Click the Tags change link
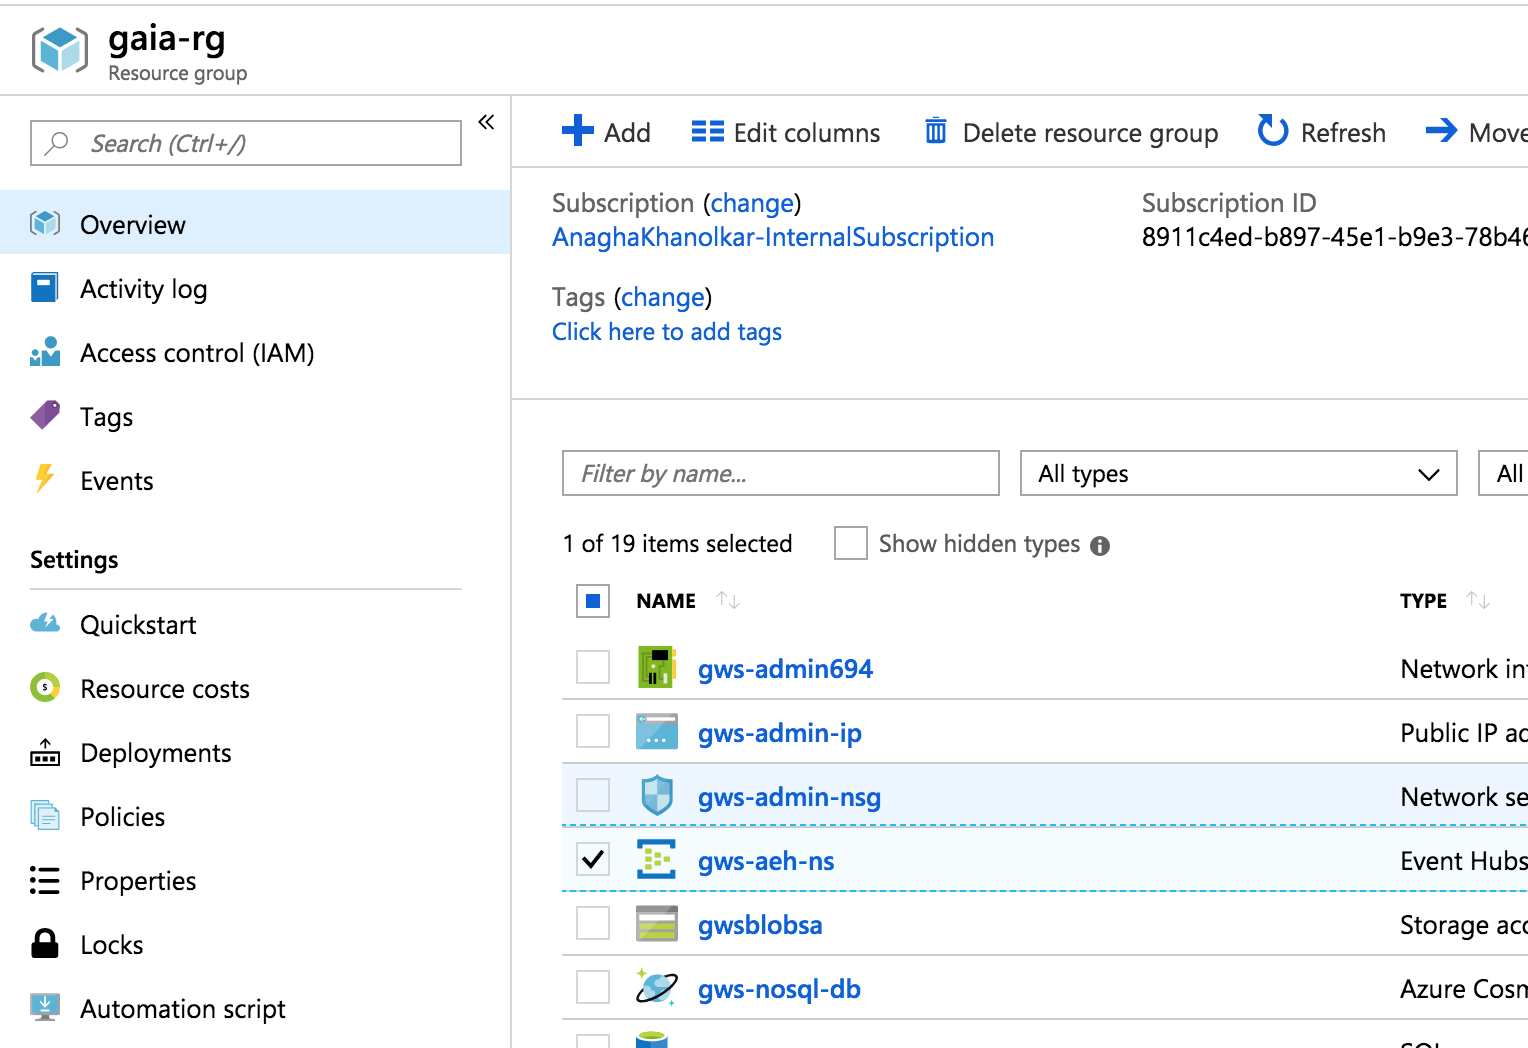Viewport: 1528px width, 1048px height. 662,297
